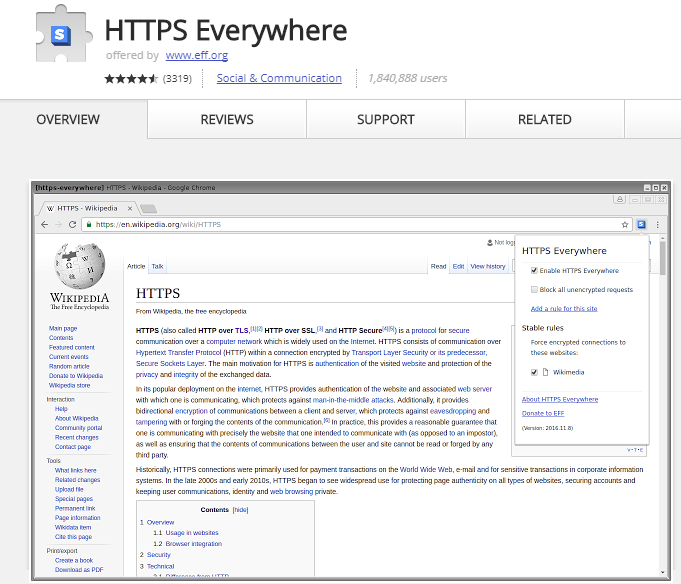Open the Chrome three-dot menu
The width and height of the screenshot is (681, 584).
[x=658, y=224]
